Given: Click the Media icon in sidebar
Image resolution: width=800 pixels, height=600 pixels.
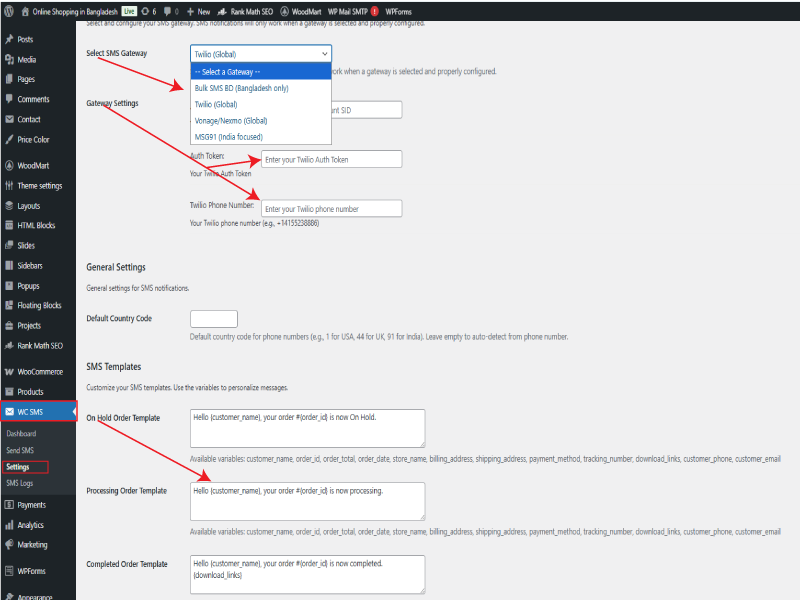Looking at the screenshot, I should [9, 59].
